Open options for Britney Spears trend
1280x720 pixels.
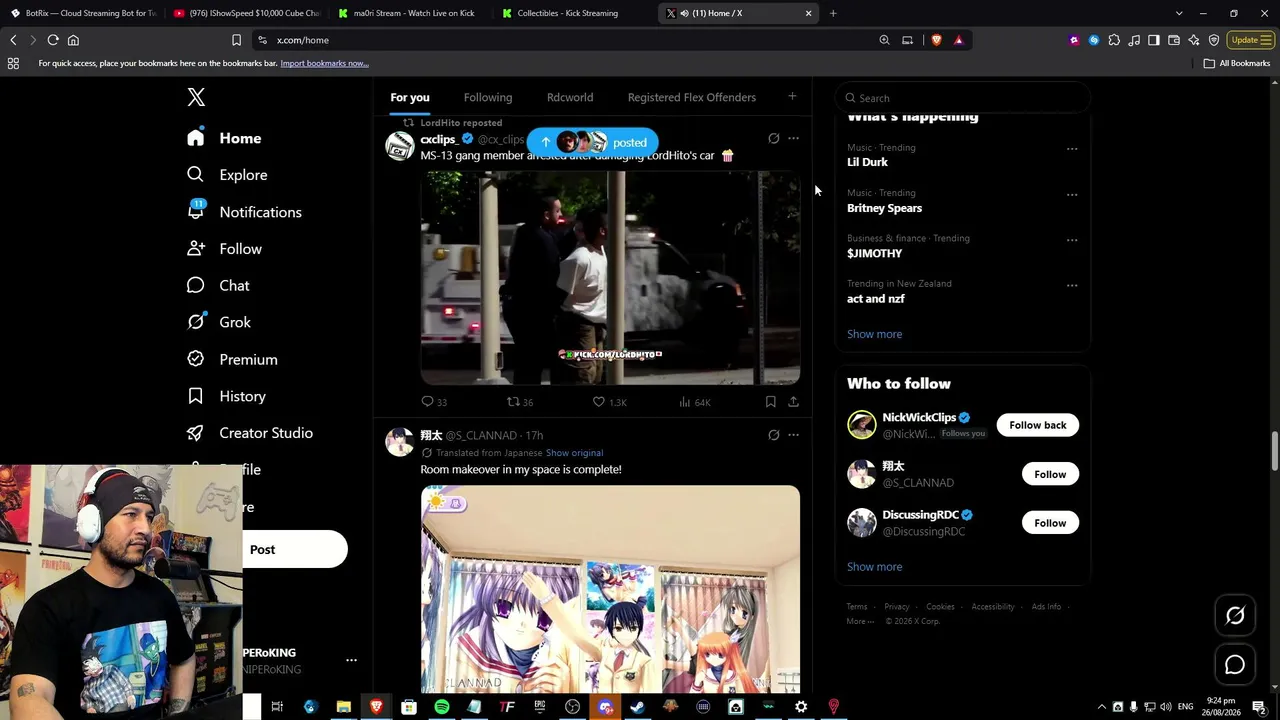1072,195
